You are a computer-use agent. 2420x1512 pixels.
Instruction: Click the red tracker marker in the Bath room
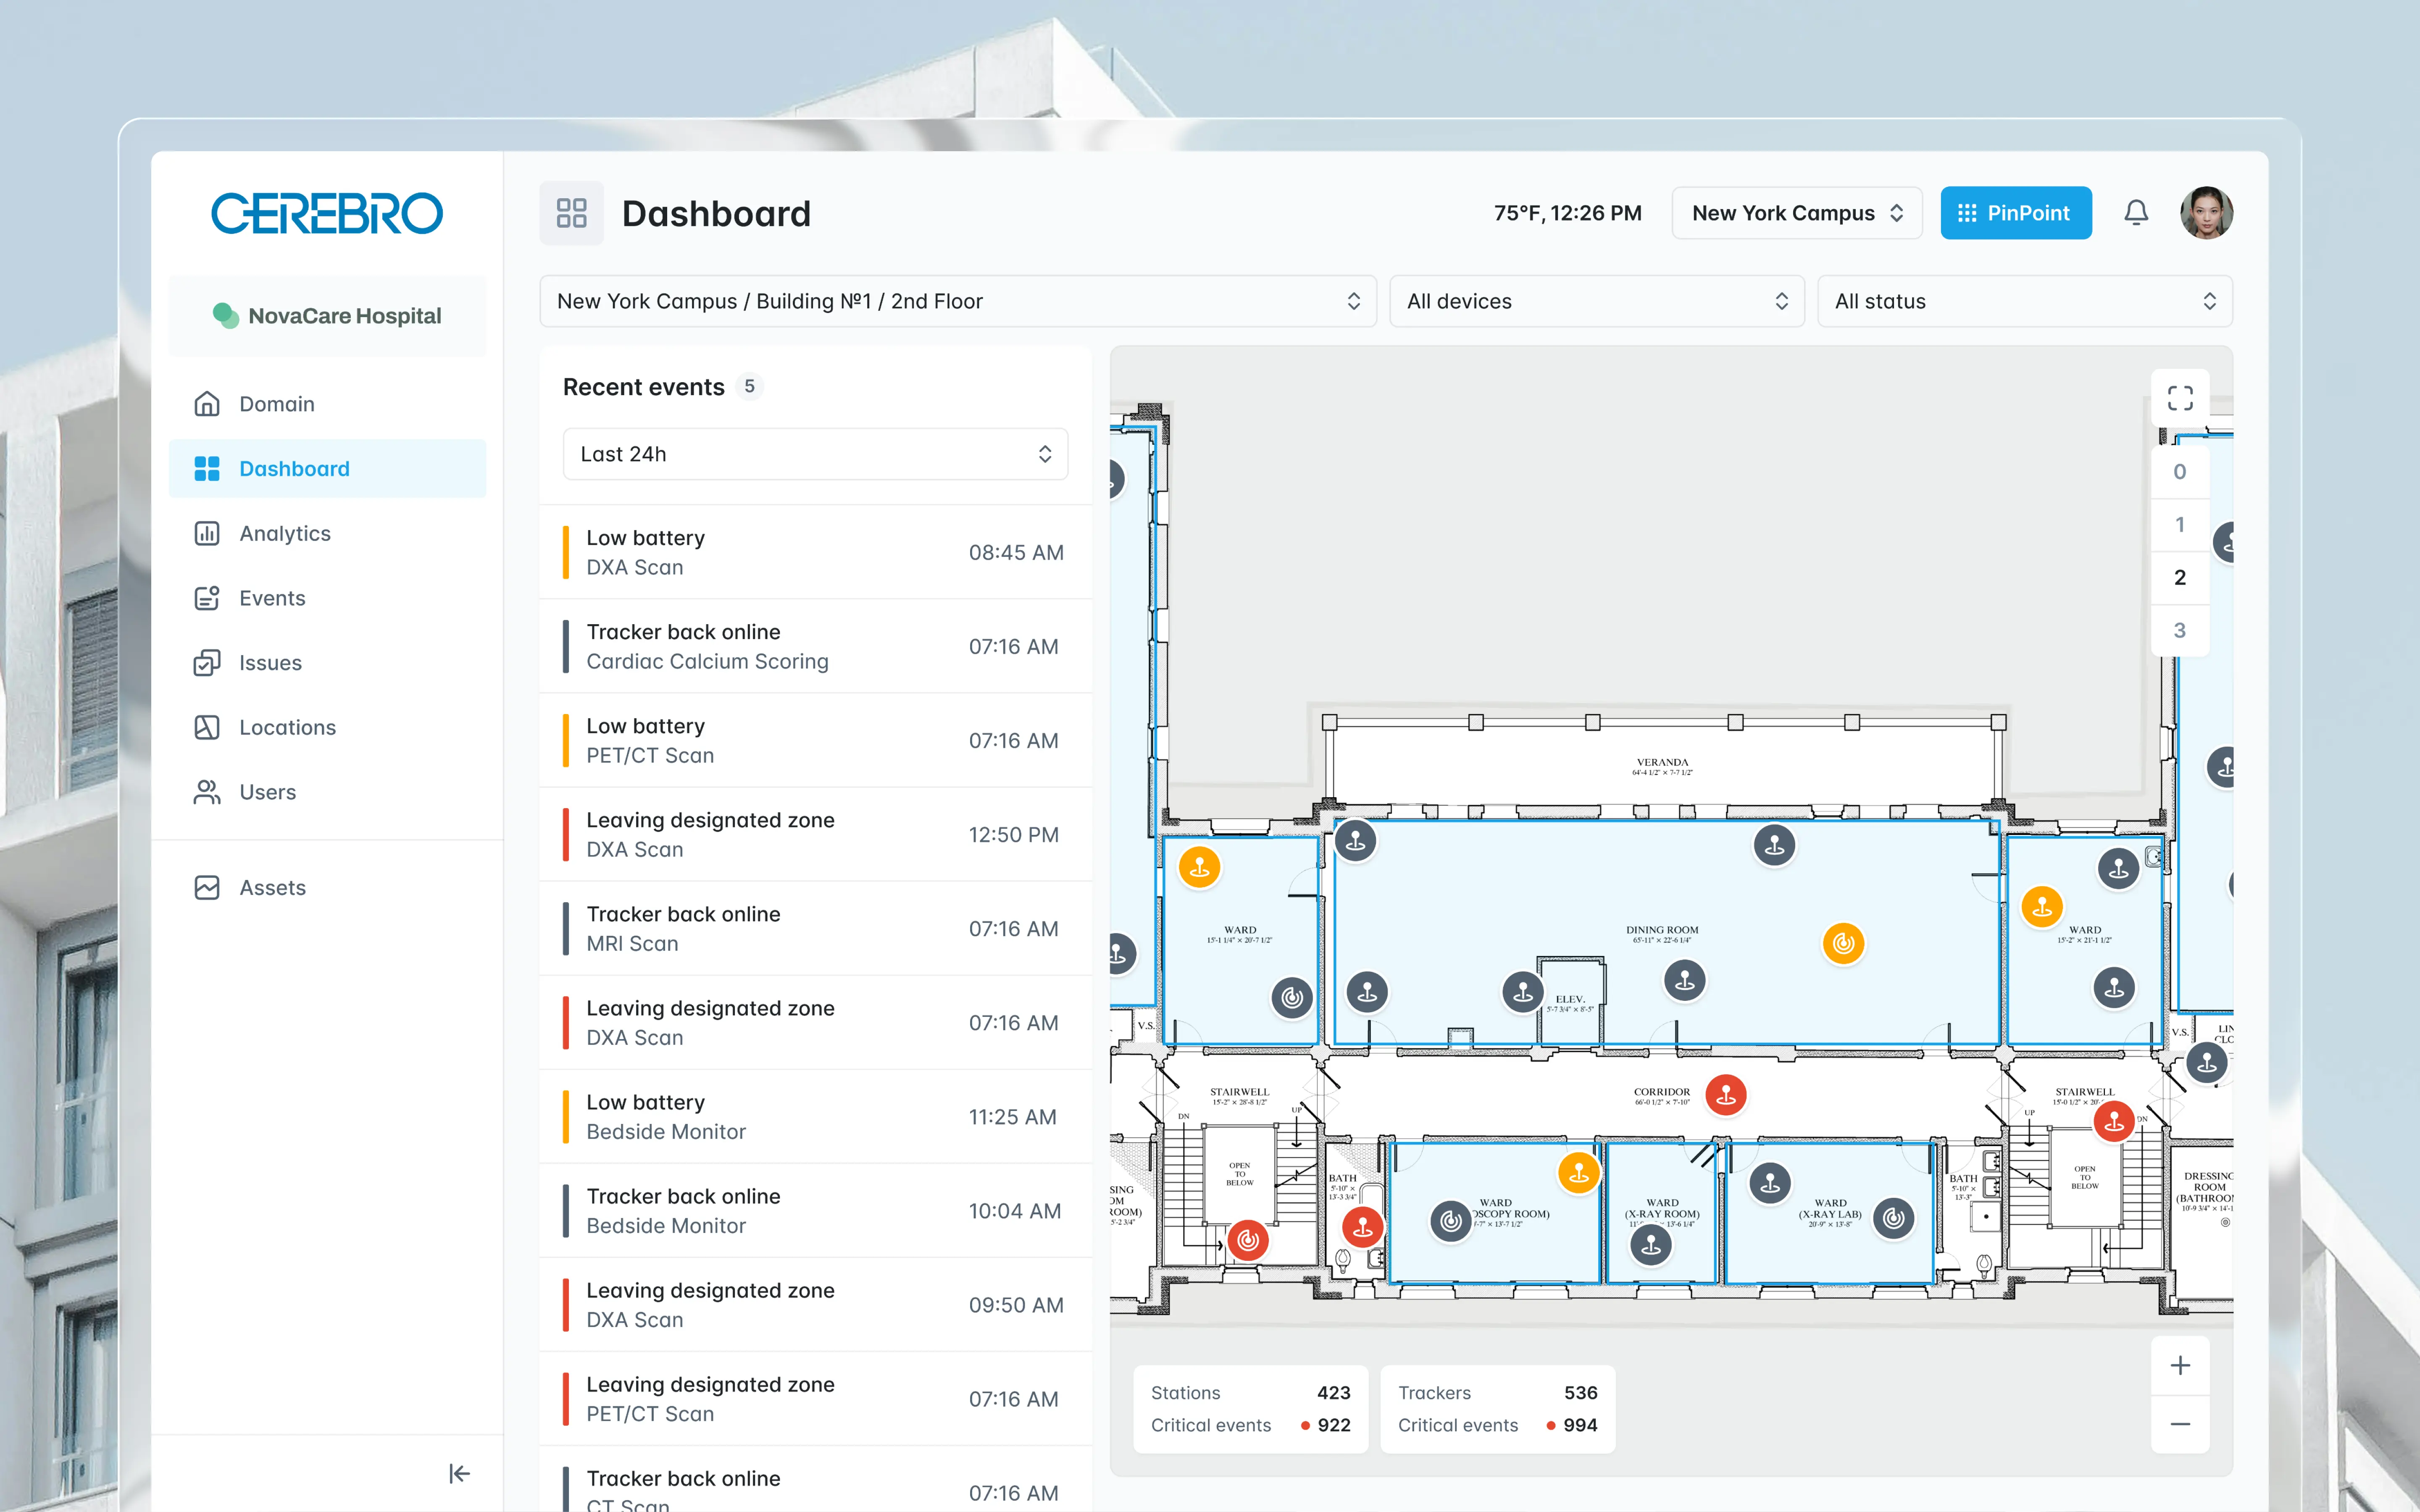[x=1362, y=1227]
